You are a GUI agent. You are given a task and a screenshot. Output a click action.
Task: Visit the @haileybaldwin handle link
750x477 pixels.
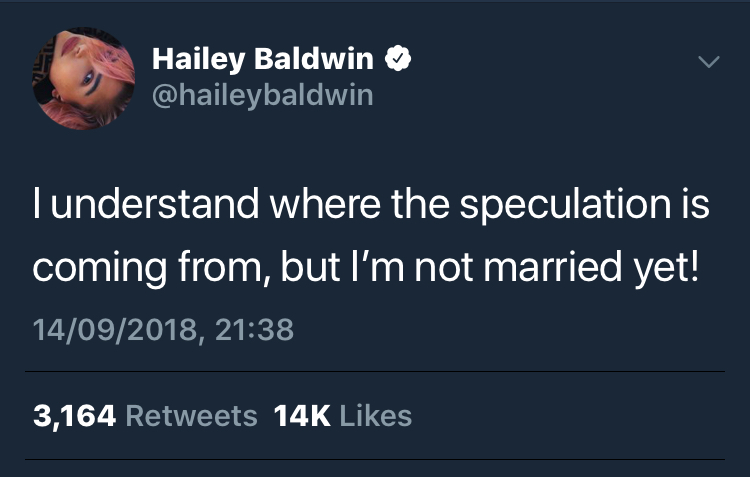pyautogui.click(x=263, y=95)
